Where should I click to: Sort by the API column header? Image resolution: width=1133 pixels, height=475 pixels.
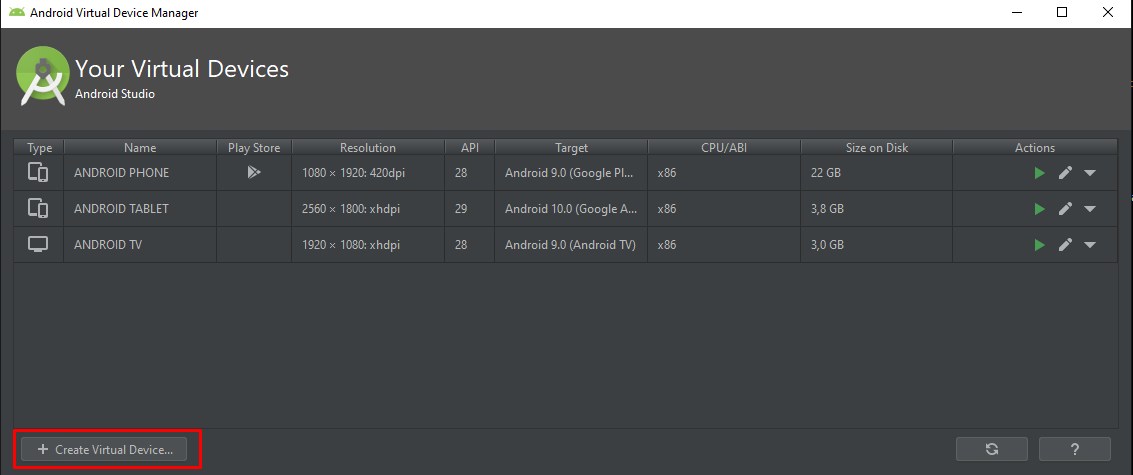(470, 148)
